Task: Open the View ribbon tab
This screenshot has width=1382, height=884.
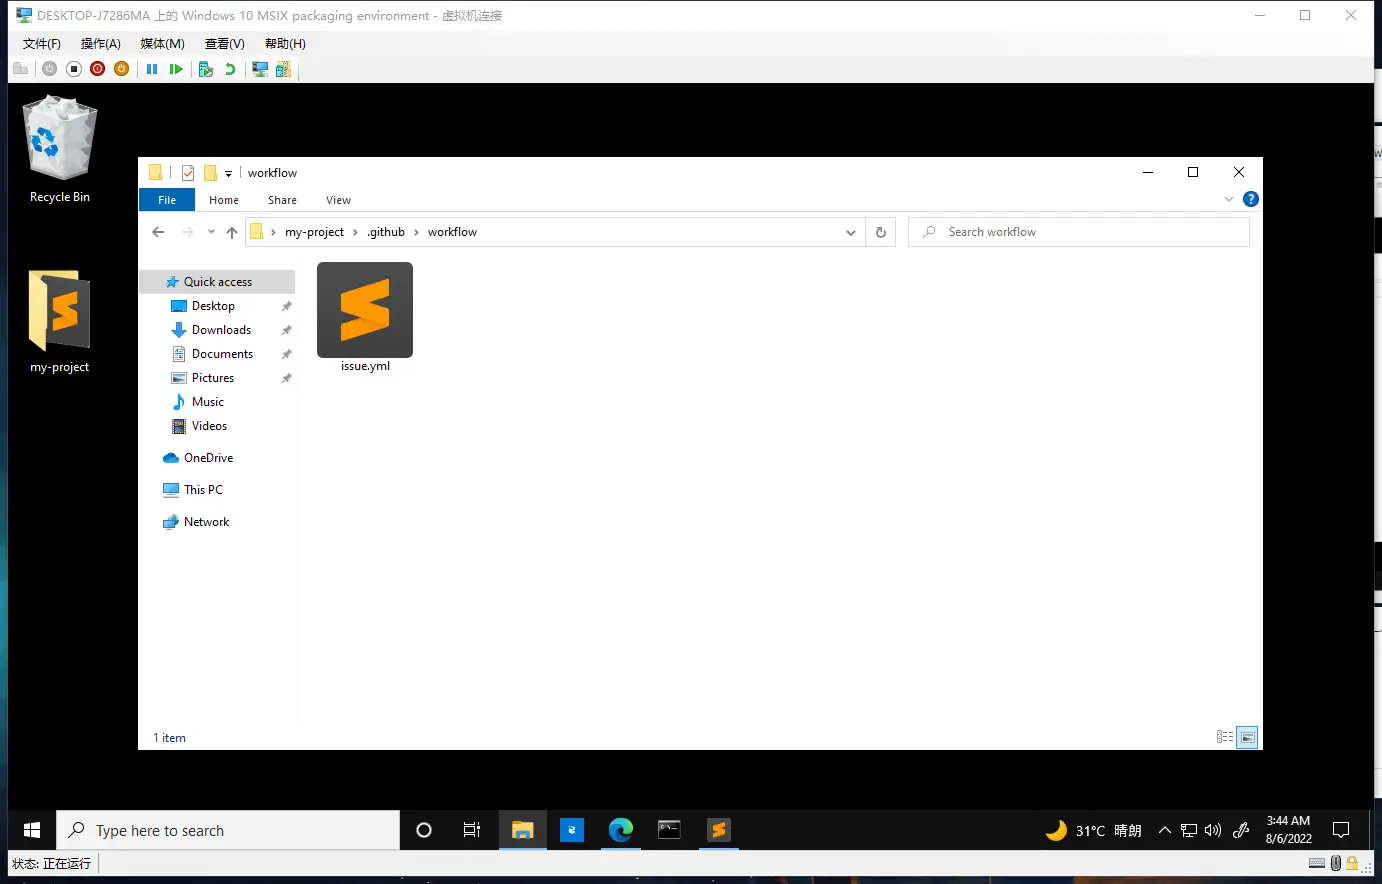Action: click(x=338, y=200)
